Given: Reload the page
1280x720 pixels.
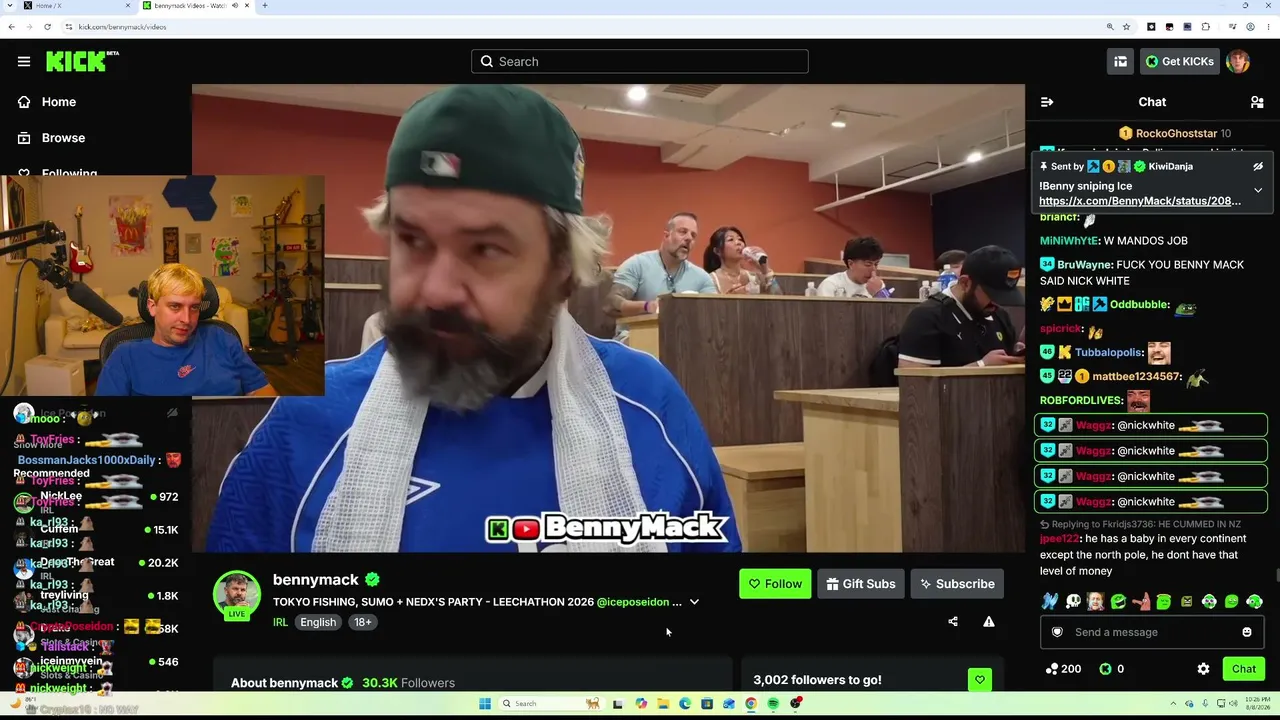Looking at the screenshot, I should tap(47, 27).
